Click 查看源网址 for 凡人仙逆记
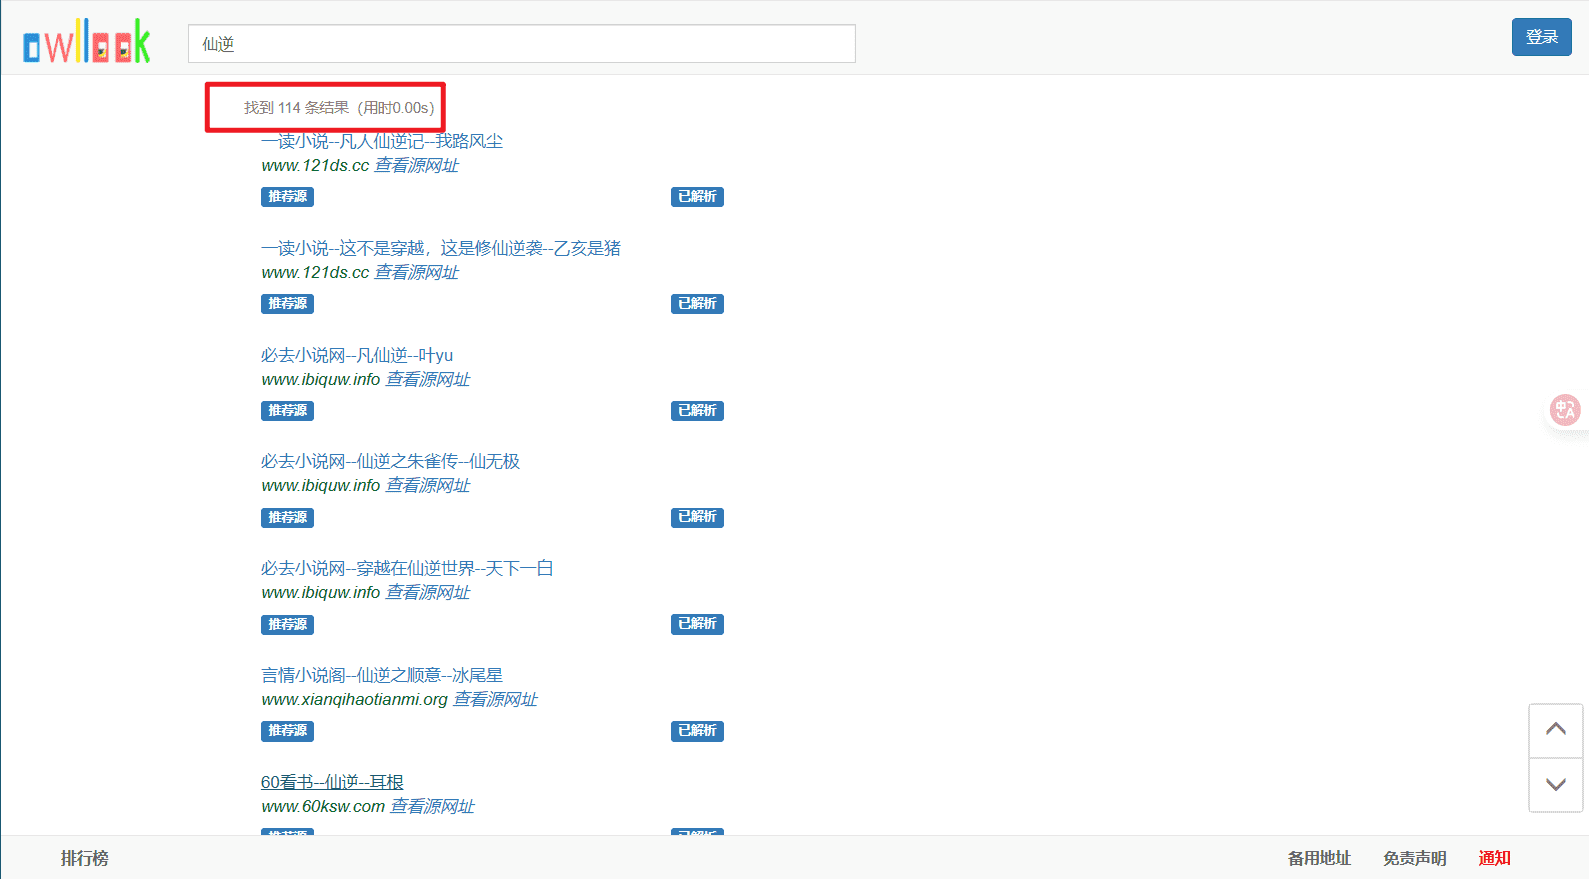 tap(416, 165)
